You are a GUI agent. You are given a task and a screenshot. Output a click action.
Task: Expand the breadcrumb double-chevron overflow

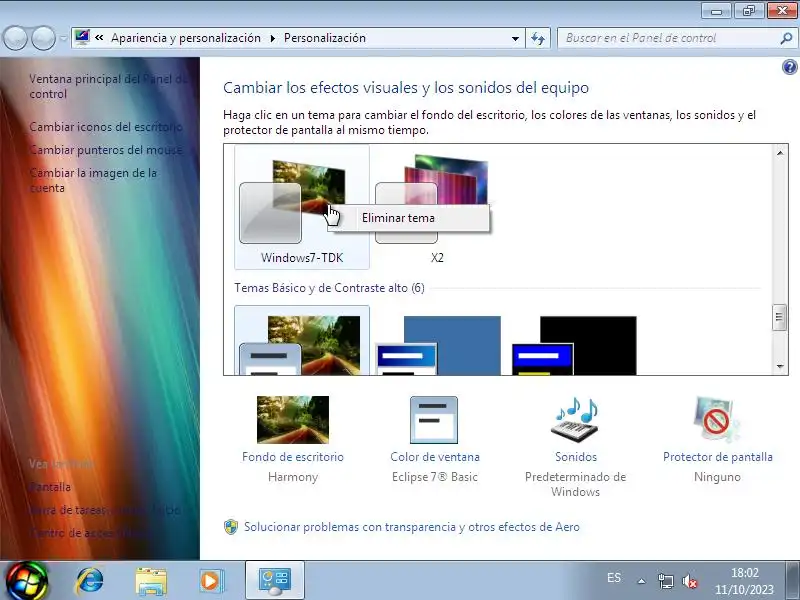99,38
